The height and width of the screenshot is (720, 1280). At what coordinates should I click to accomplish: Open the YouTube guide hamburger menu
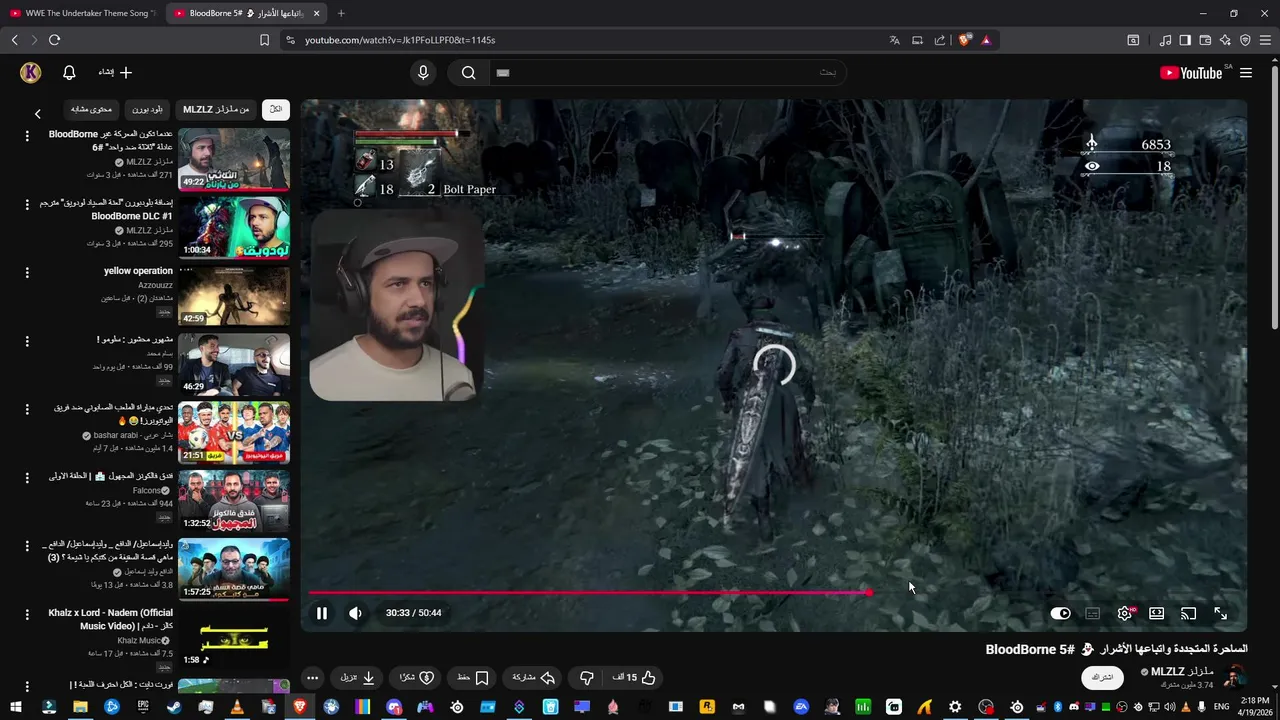click(1246, 73)
